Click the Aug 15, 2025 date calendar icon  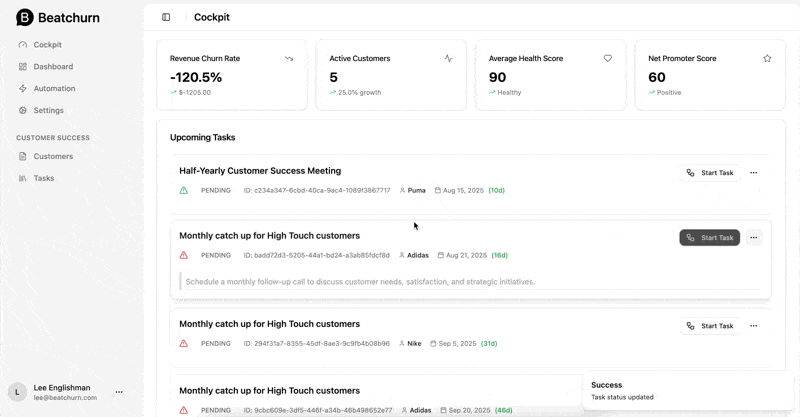click(438, 190)
